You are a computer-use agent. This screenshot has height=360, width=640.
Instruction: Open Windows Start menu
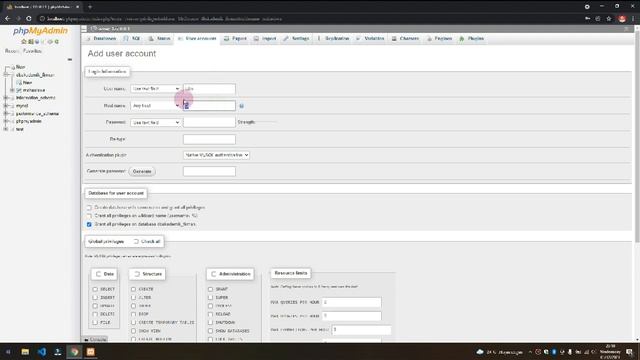(8, 352)
